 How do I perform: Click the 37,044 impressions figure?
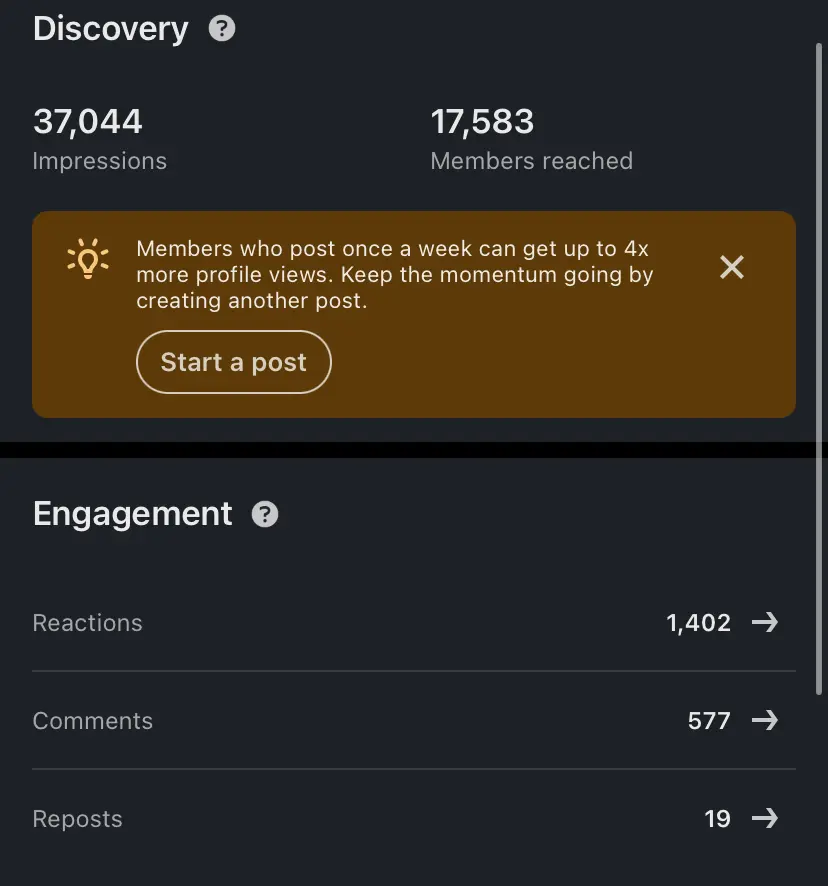click(88, 121)
